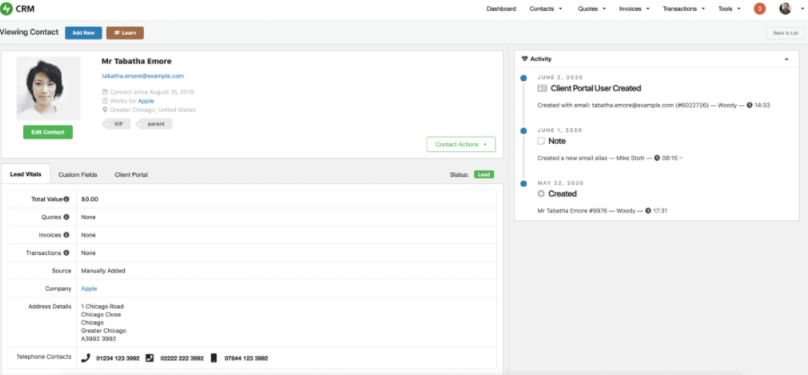Image resolution: width=808 pixels, height=375 pixels.
Task: Click the info icon next to Quotes
Action: 66,217
